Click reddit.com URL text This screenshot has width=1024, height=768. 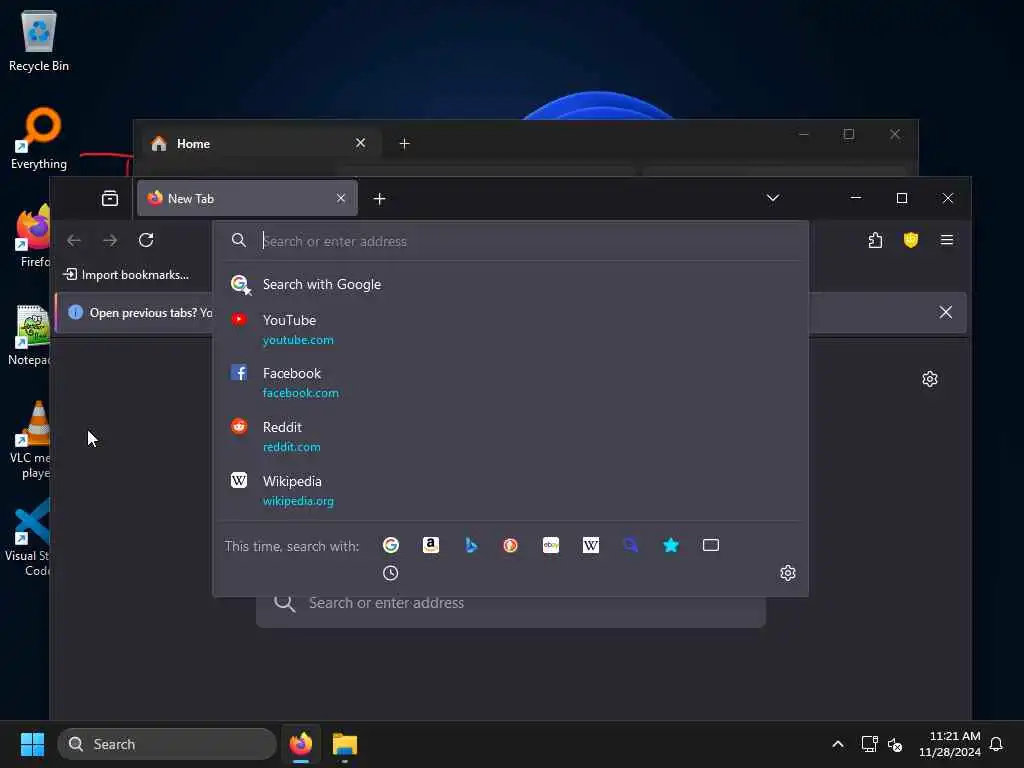click(291, 447)
